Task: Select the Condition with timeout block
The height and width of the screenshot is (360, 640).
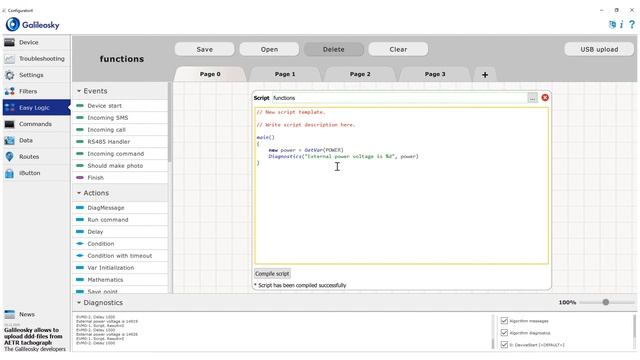Action: coord(120,256)
